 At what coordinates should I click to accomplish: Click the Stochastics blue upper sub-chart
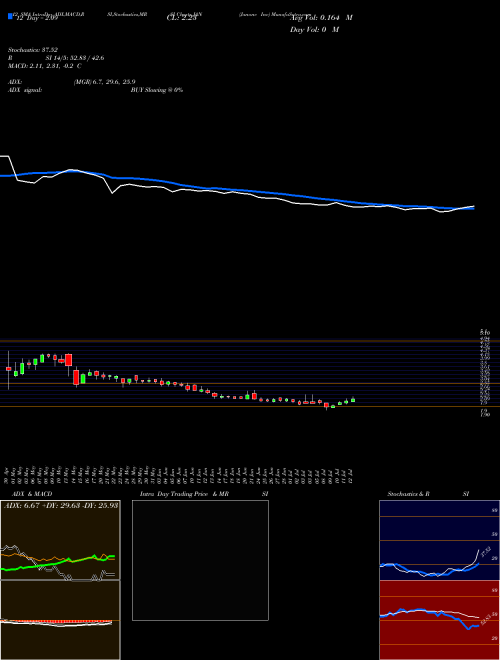pyautogui.click(x=439, y=540)
